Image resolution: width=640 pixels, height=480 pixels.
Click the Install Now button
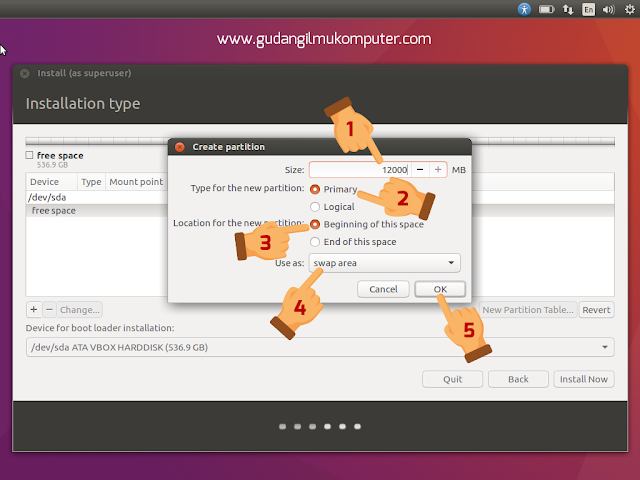click(584, 379)
